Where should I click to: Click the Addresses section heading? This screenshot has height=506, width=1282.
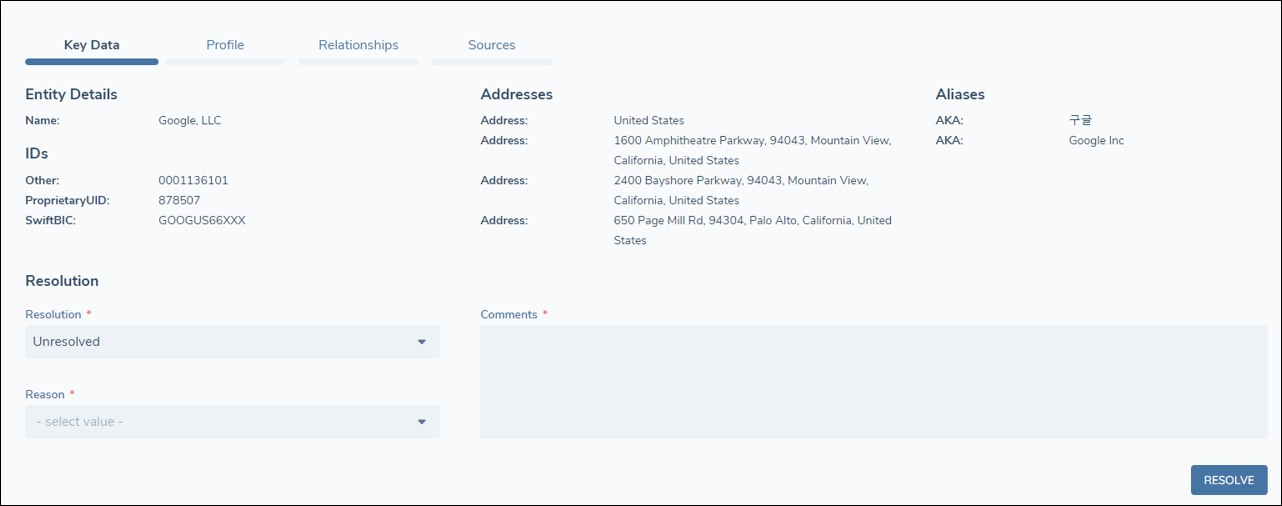click(516, 95)
